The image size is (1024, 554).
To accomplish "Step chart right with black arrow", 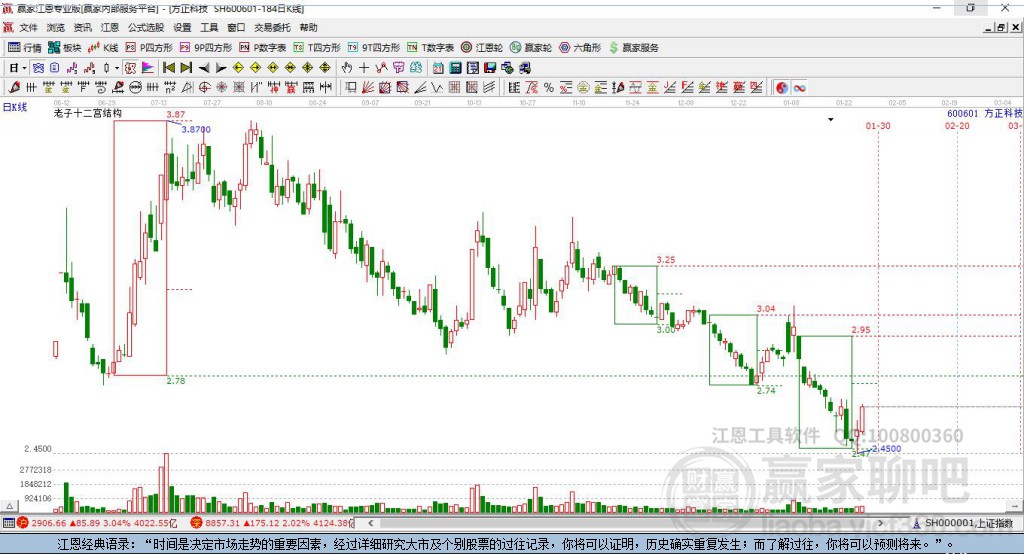I will point(221,68).
